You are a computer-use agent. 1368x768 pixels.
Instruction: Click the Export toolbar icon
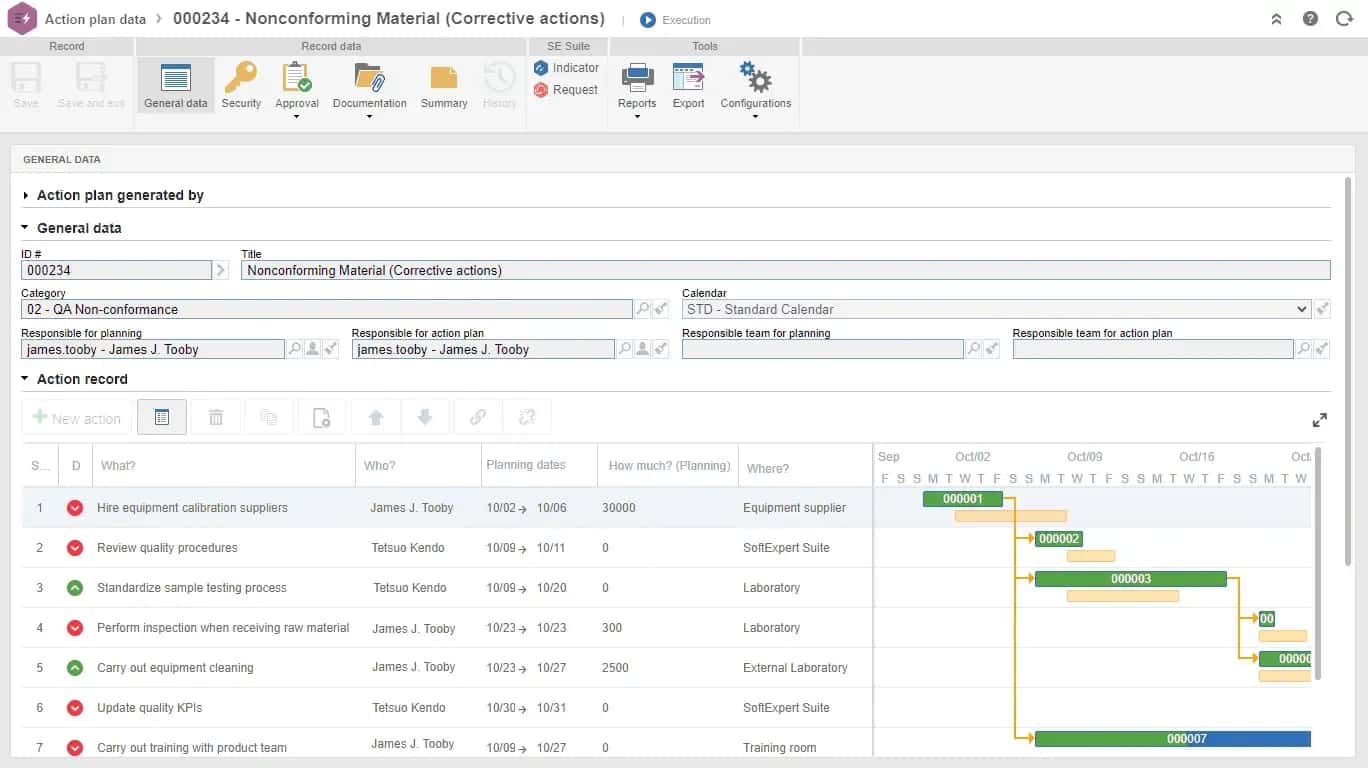pos(688,78)
